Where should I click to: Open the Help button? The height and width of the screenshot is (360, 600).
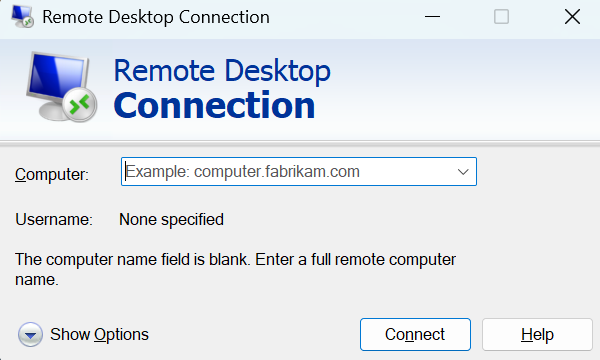(537, 335)
